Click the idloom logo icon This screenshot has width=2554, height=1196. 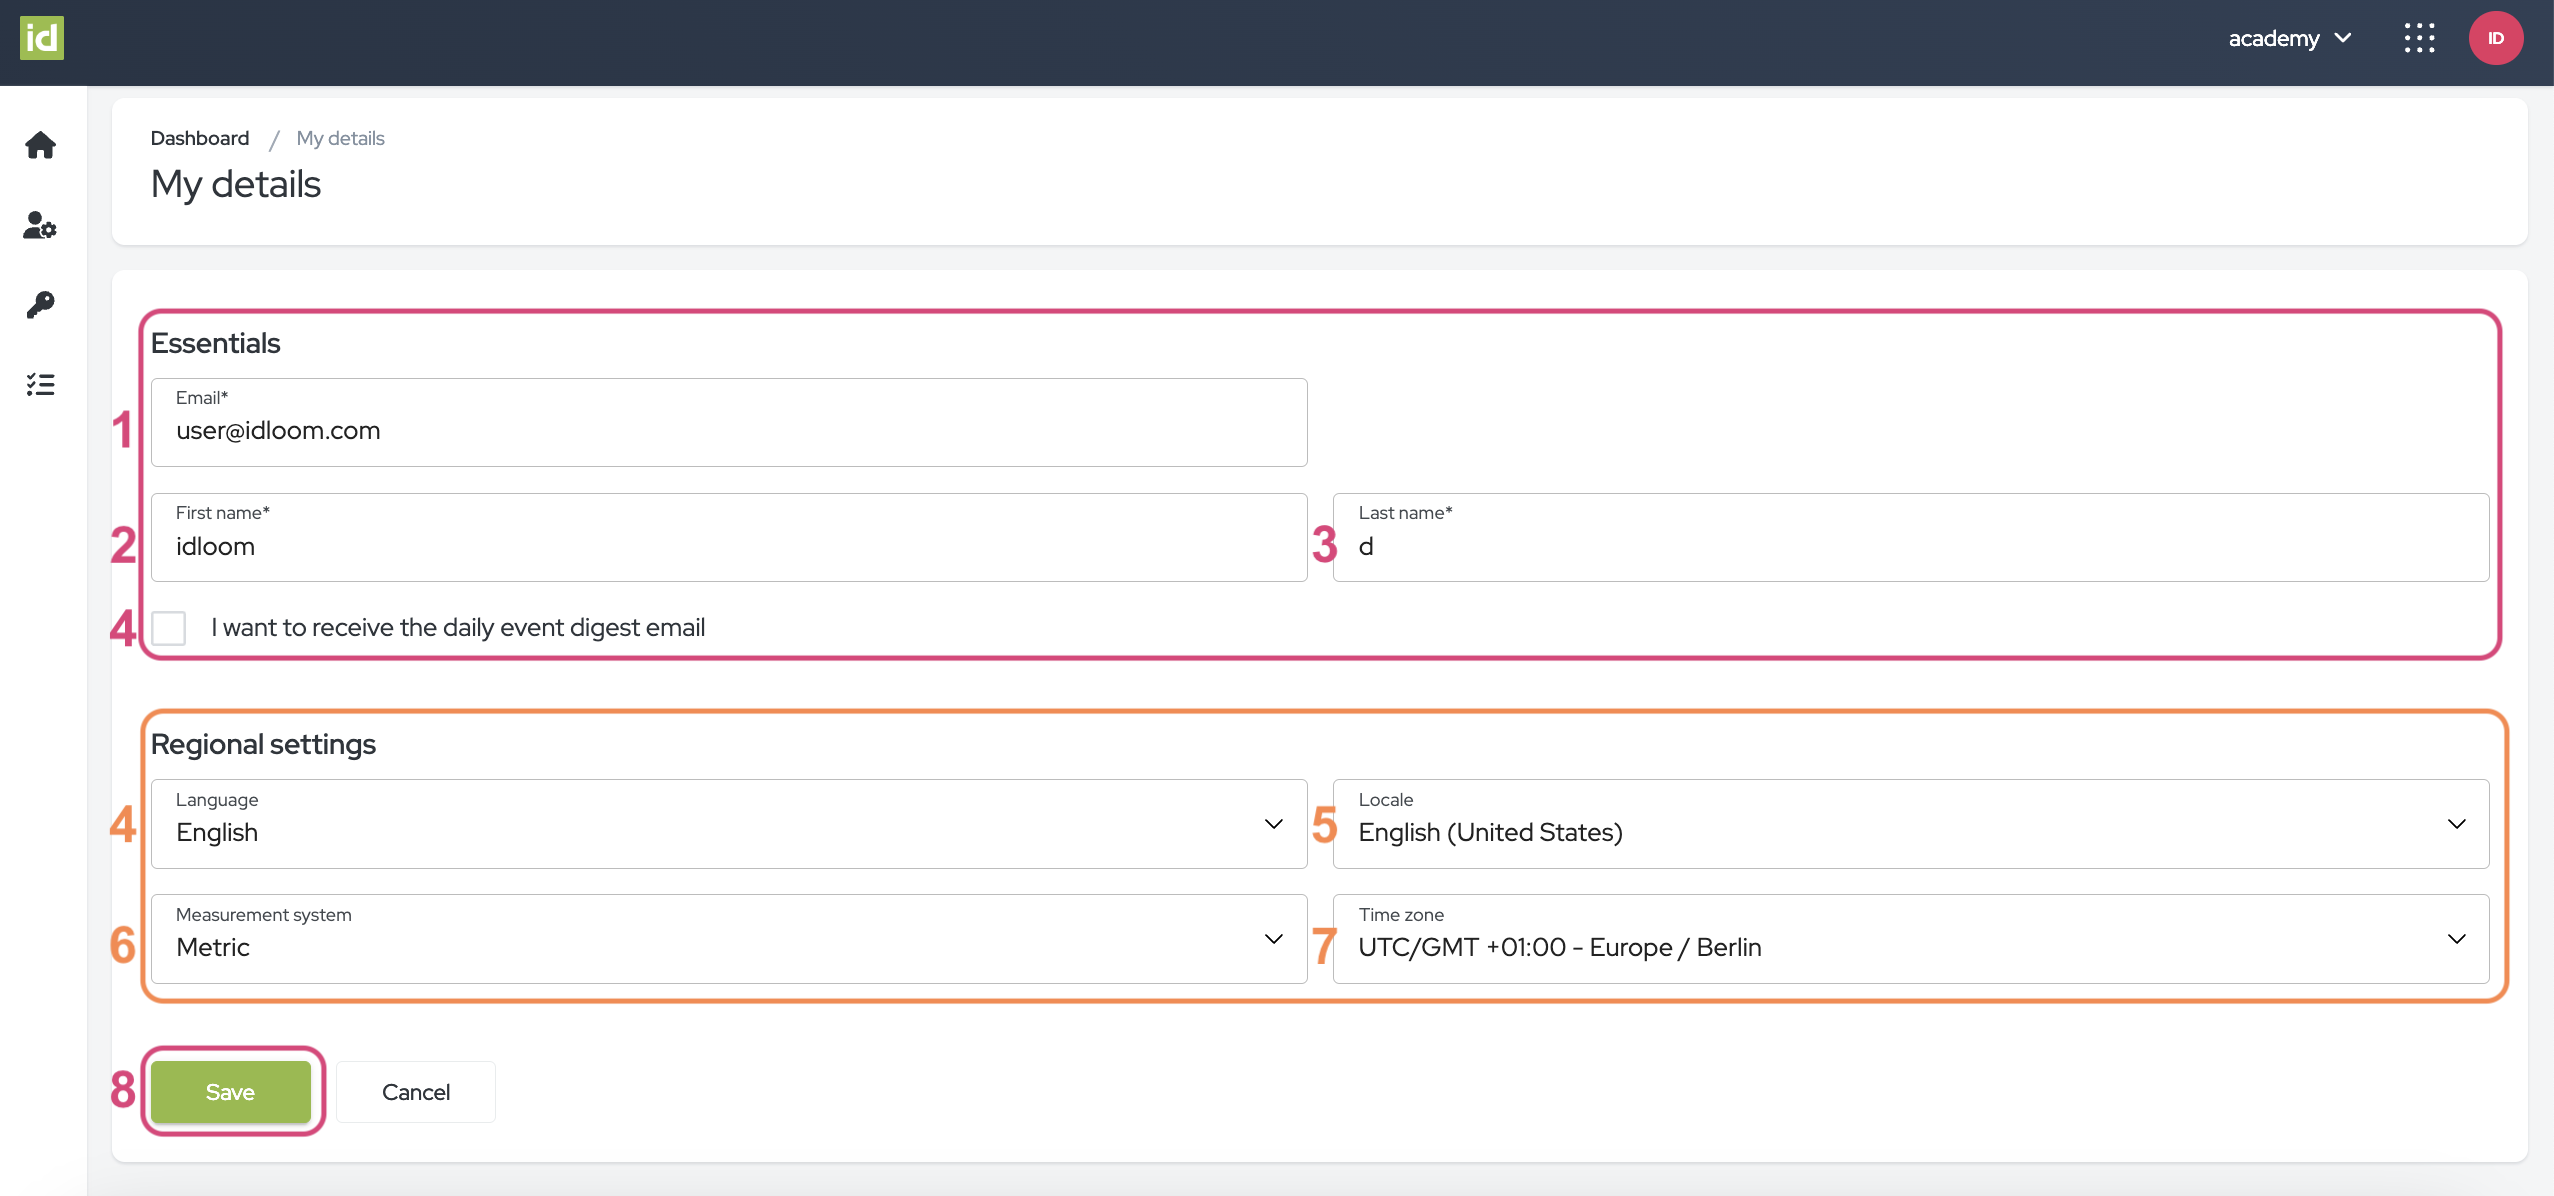point(41,38)
